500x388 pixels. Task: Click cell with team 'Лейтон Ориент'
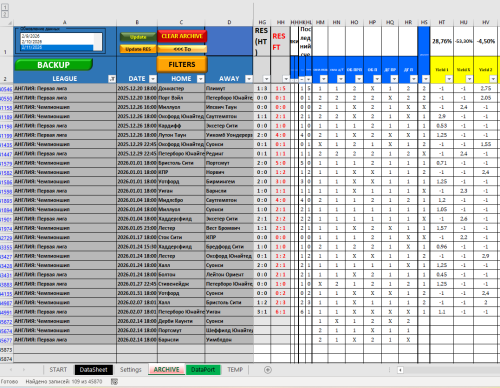pyautogui.click(x=229, y=275)
